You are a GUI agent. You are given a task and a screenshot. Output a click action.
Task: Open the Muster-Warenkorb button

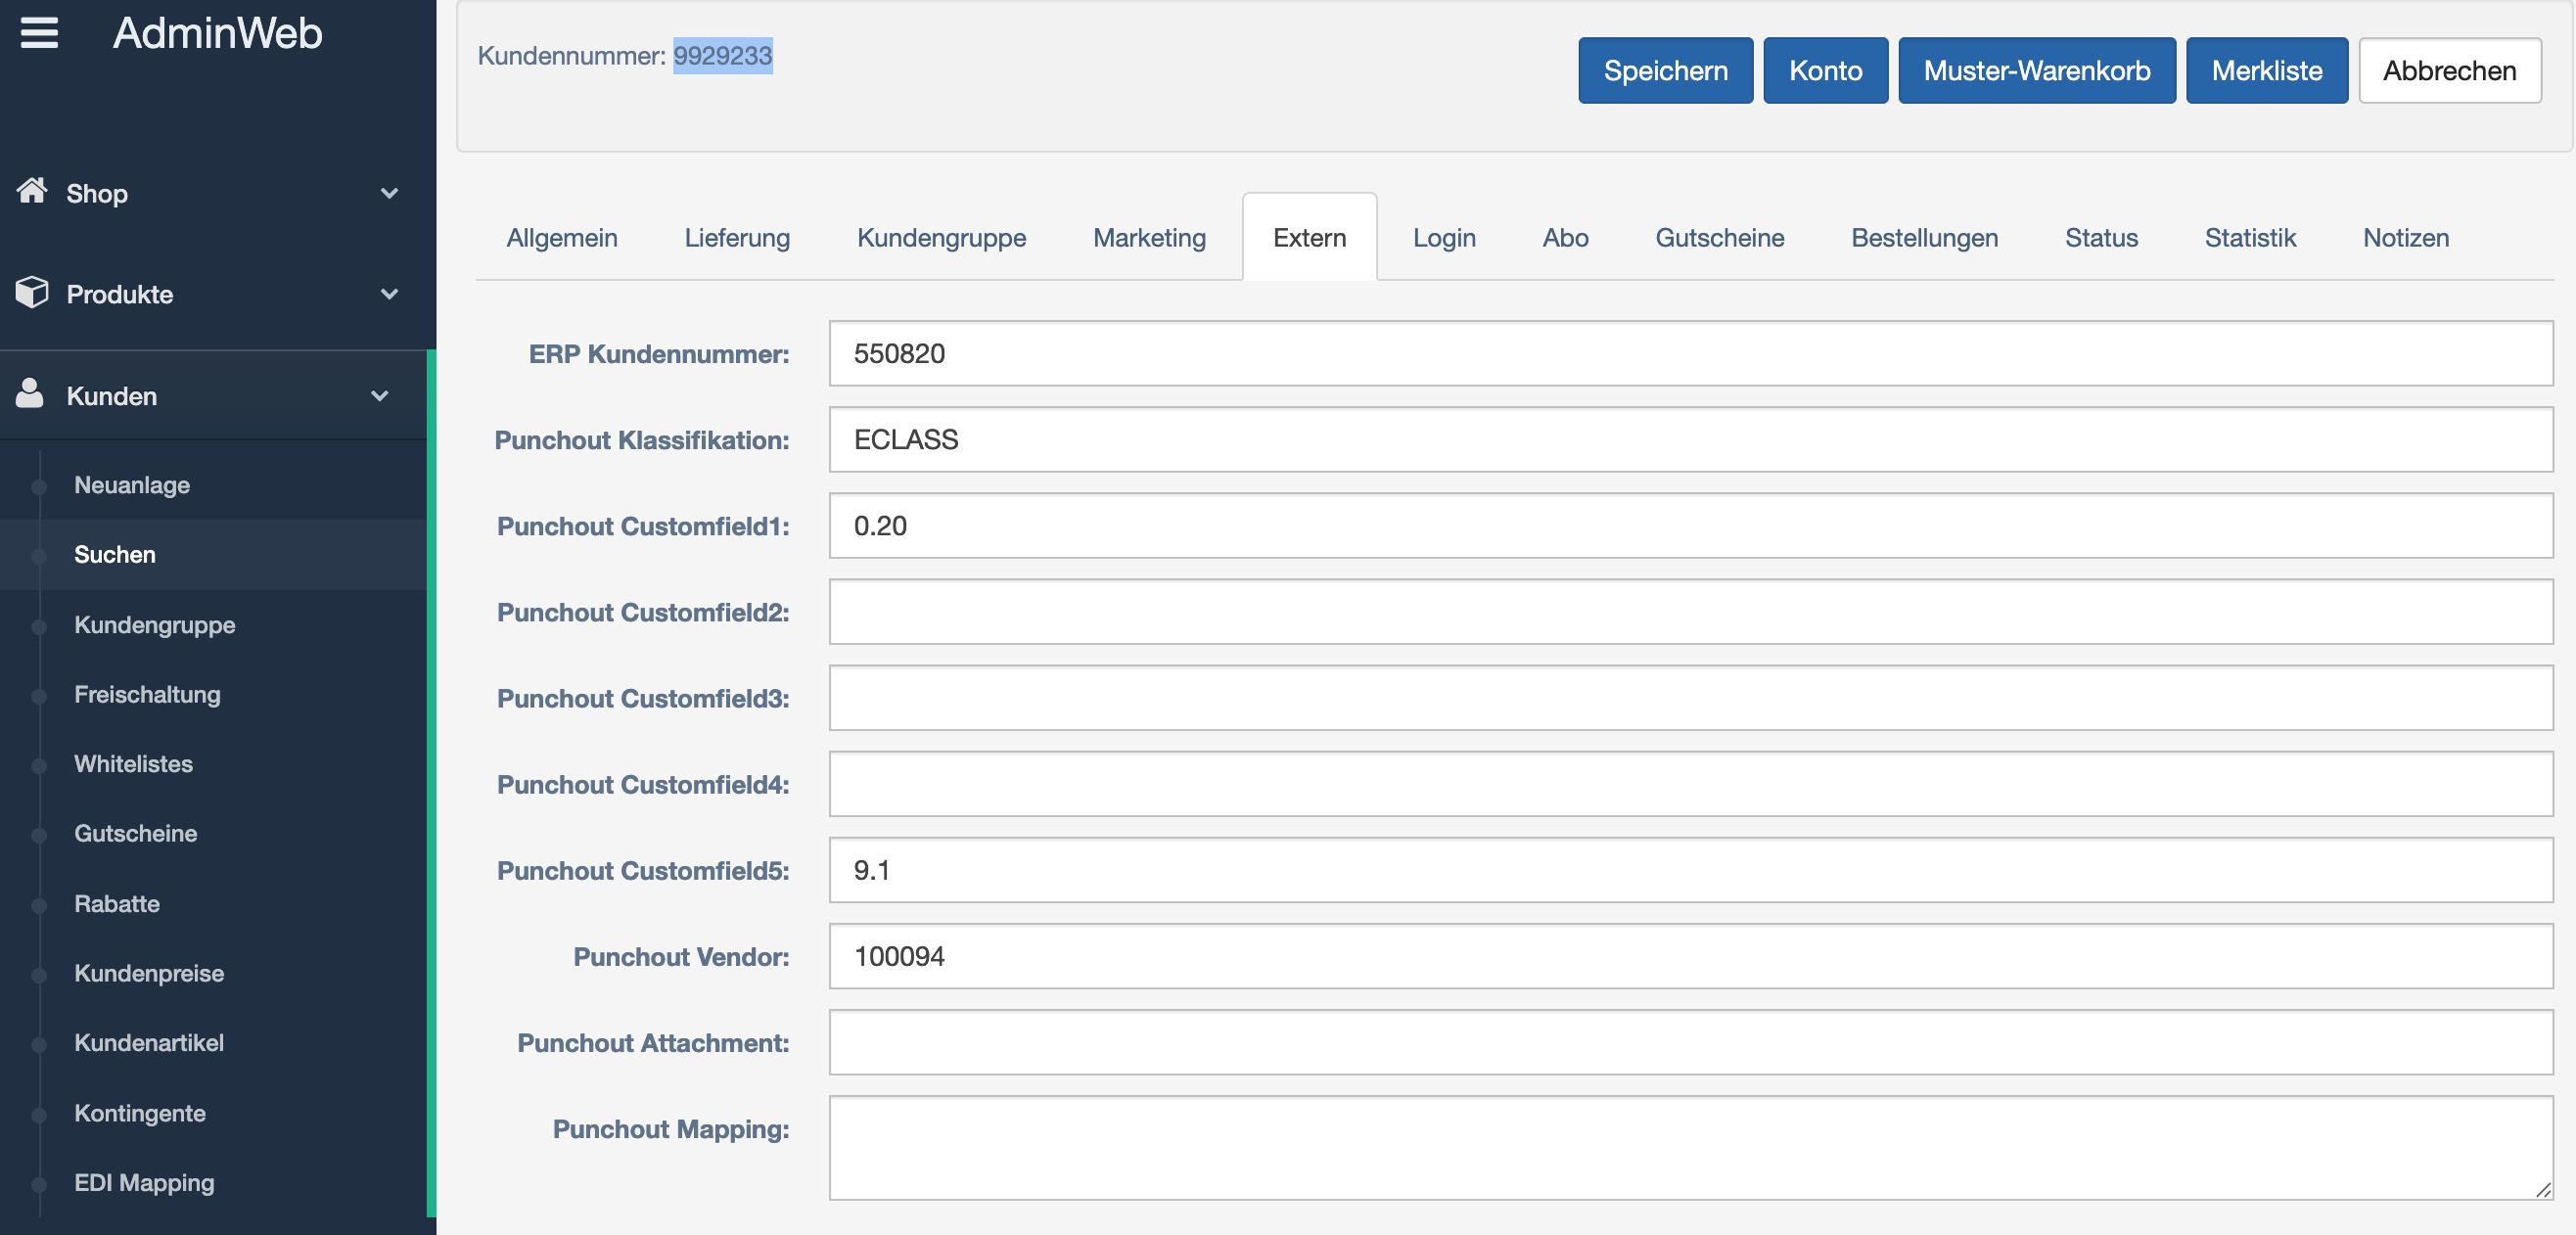pyautogui.click(x=2036, y=71)
